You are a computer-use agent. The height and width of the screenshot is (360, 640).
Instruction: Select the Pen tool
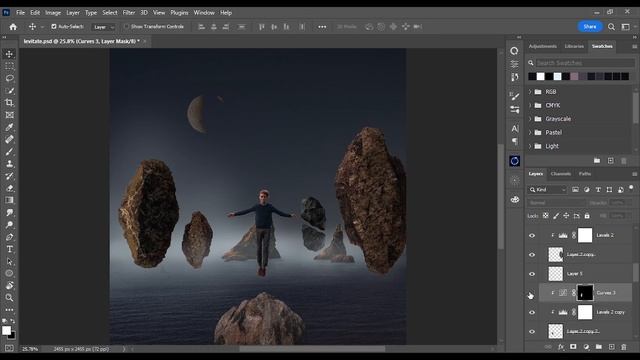coord(9,237)
